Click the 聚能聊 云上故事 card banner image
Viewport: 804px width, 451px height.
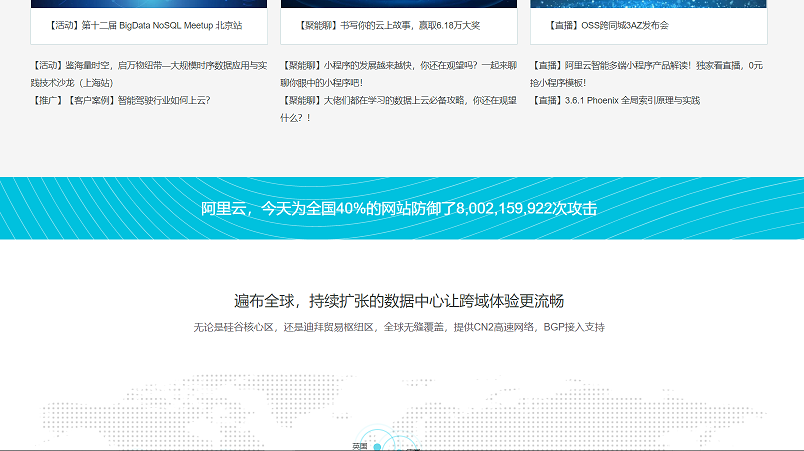tap(398, 4)
